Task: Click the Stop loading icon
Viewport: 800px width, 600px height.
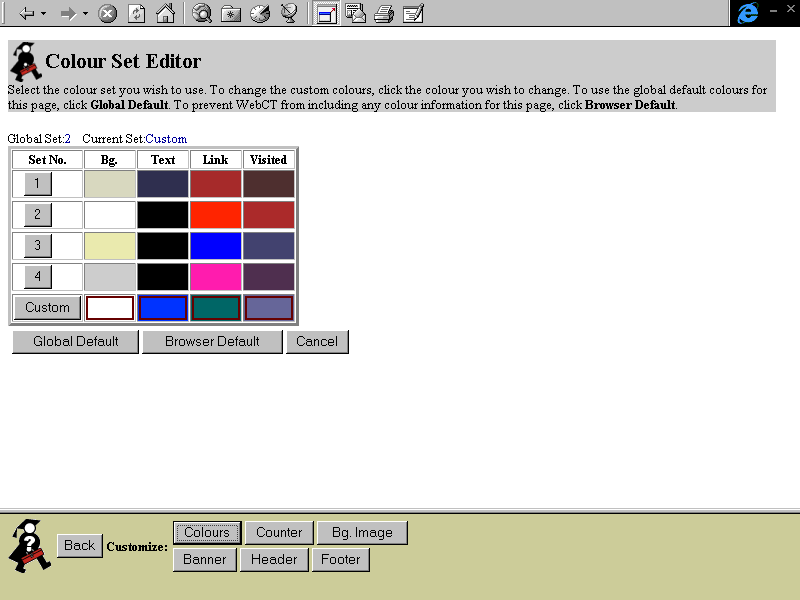Action: (107, 14)
